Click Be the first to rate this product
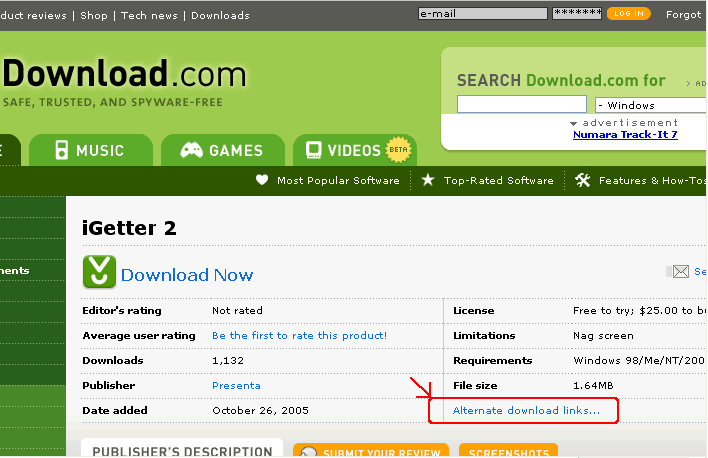The height and width of the screenshot is (458, 708). click(299, 336)
